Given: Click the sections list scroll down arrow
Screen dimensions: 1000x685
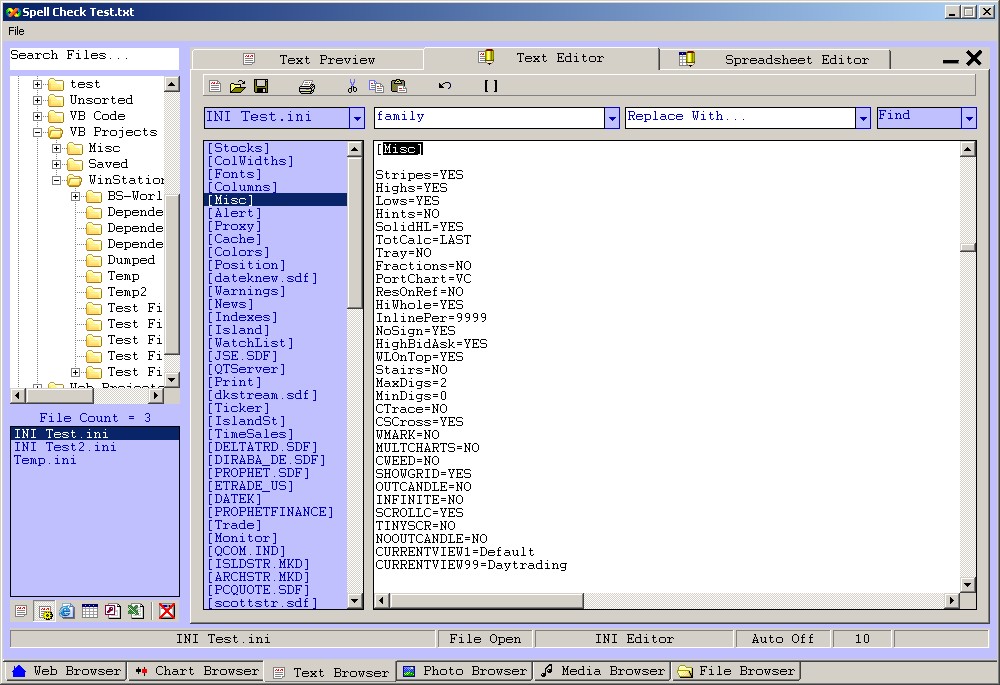Looking at the screenshot, I should point(355,601).
